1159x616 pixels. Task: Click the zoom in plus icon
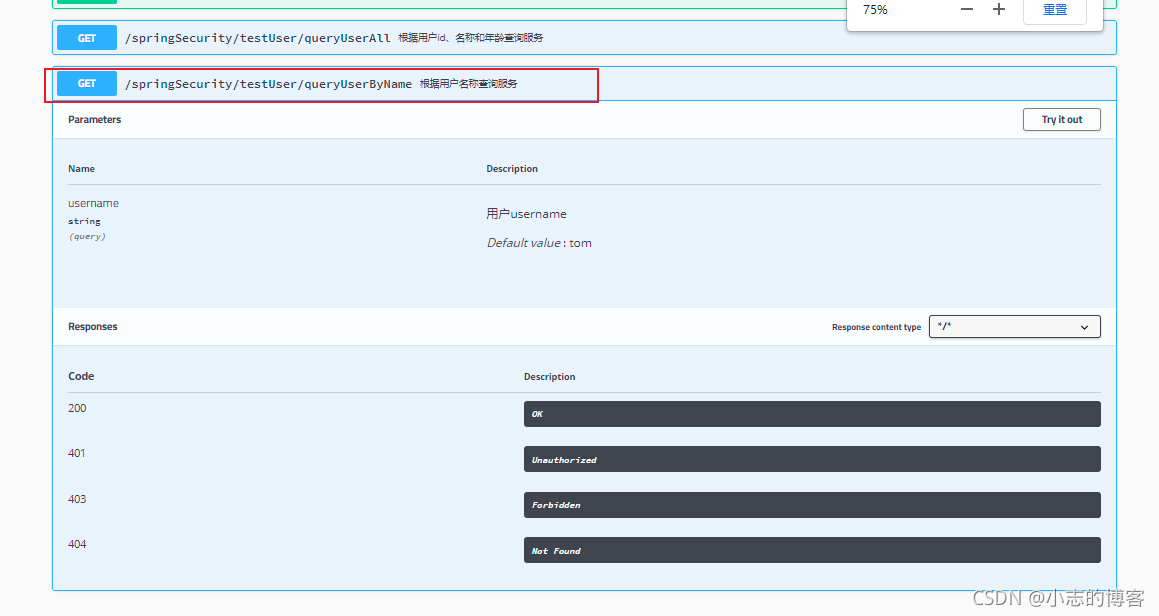point(999,10)
